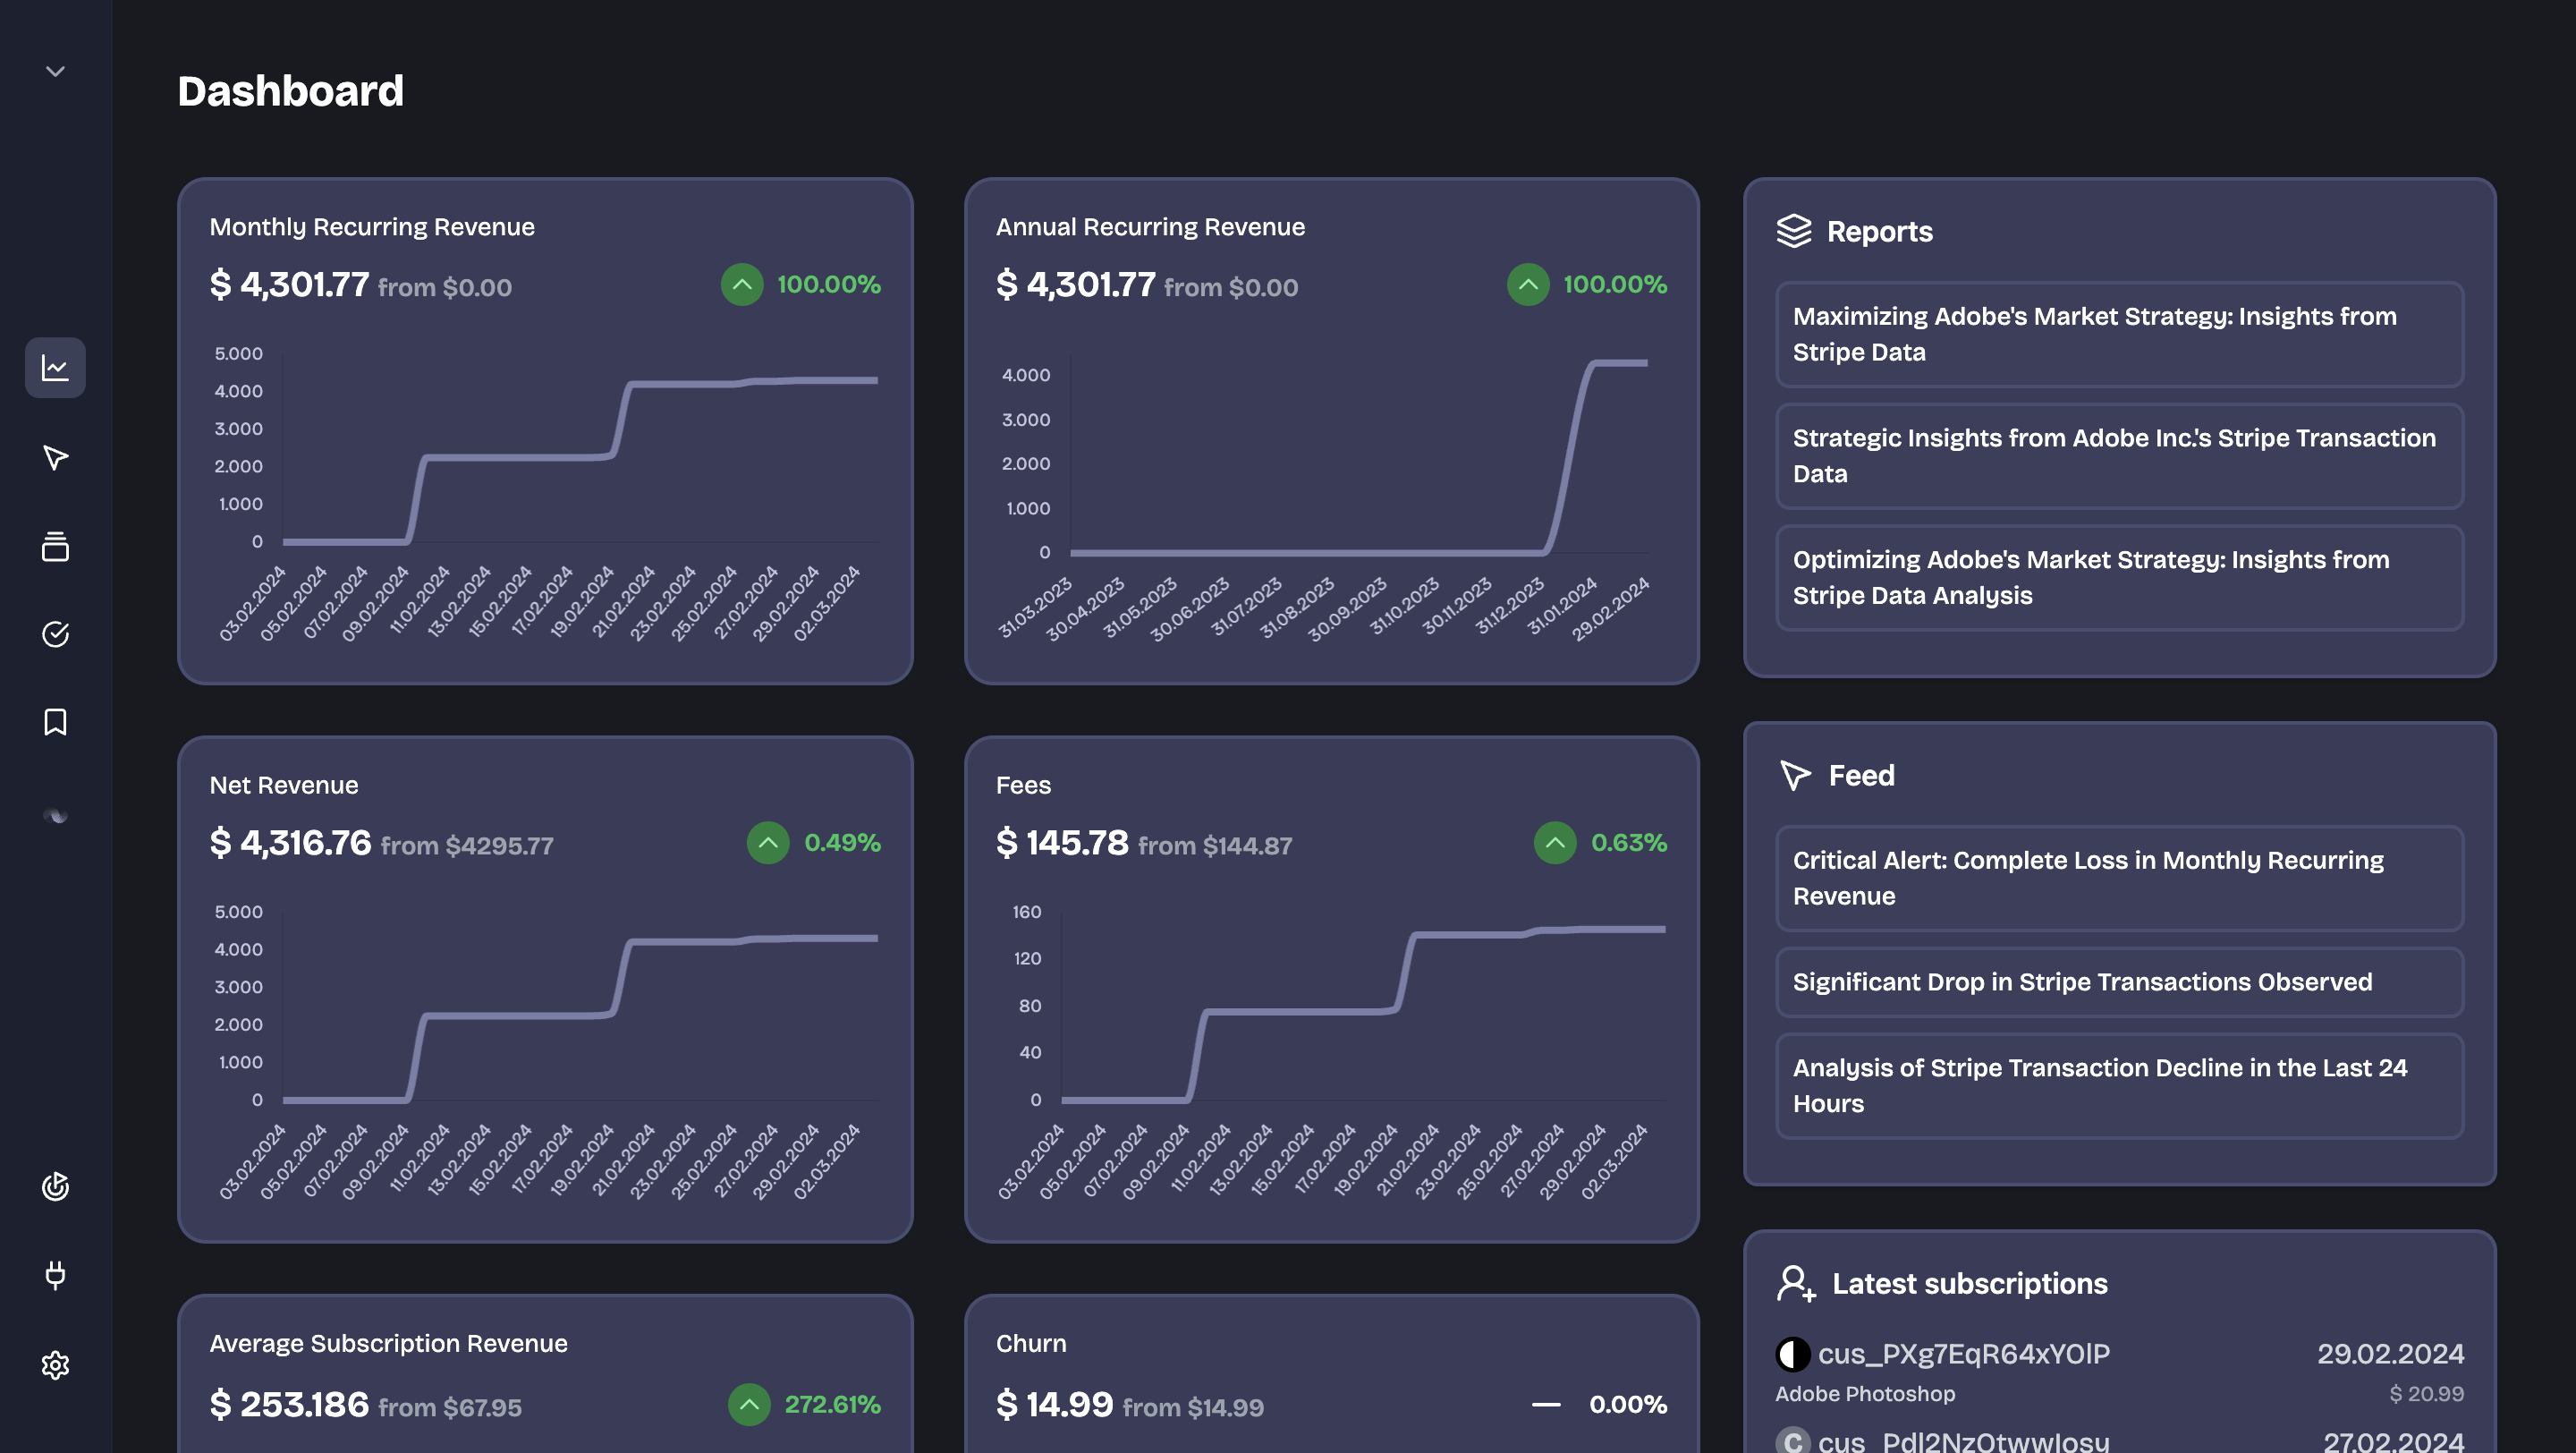Open the plug integrations icon in sidebar
This screenshot has width=2576, height=1453.
click(55, 1275)
